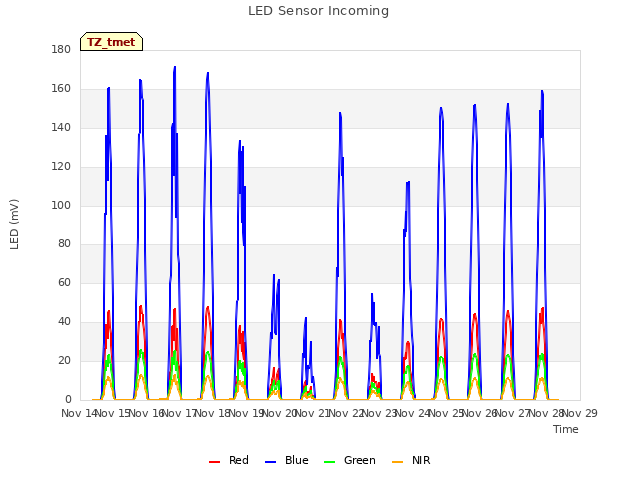Image resolution: width=640 pixels, height=480 pixels.
Task: Click the blue legend color marker
Action: tap(271, 462)
